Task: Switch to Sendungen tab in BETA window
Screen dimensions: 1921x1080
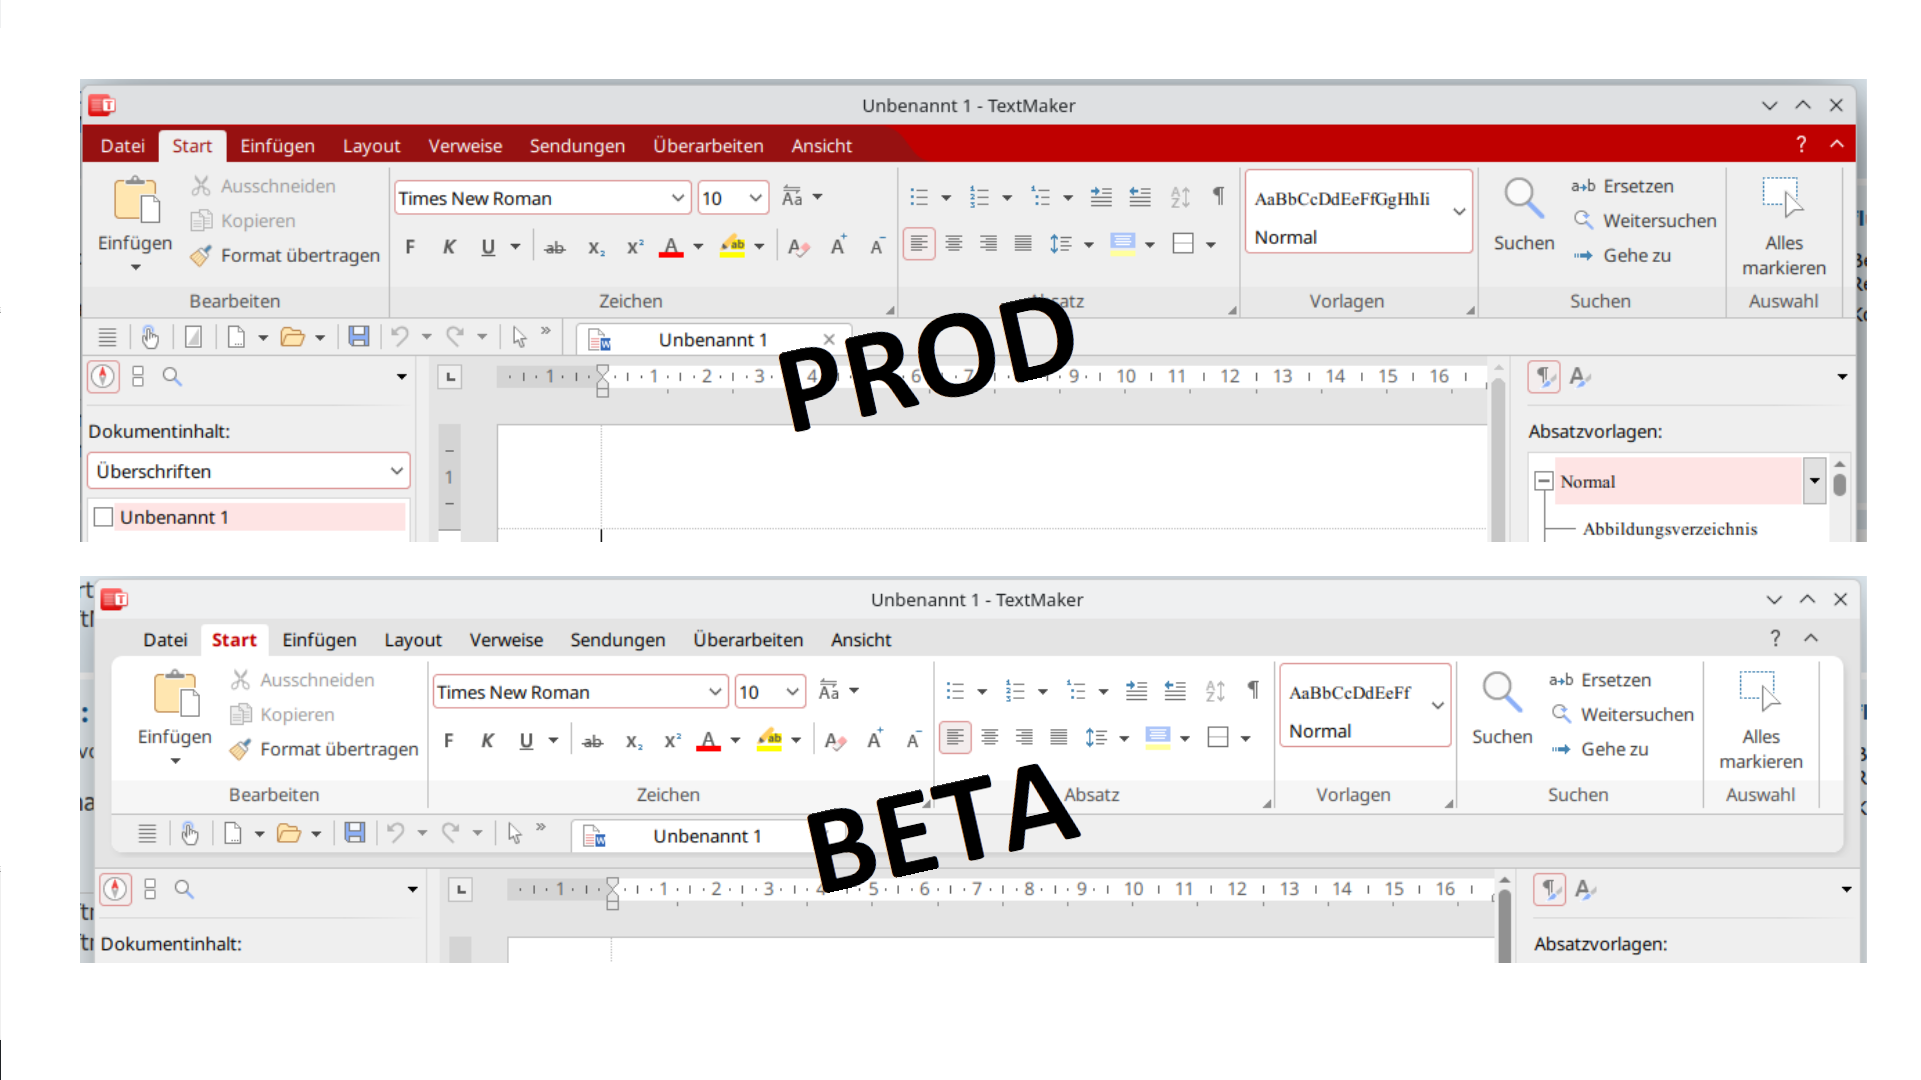Action: click(618, 640)
